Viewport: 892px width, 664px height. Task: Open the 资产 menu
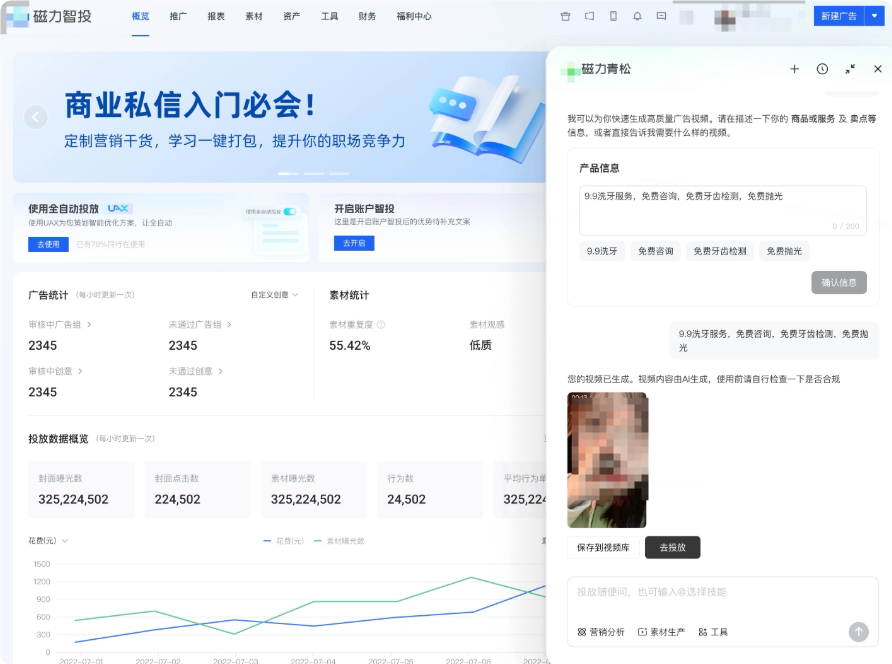pyautogui.click(x=292, y=17)
